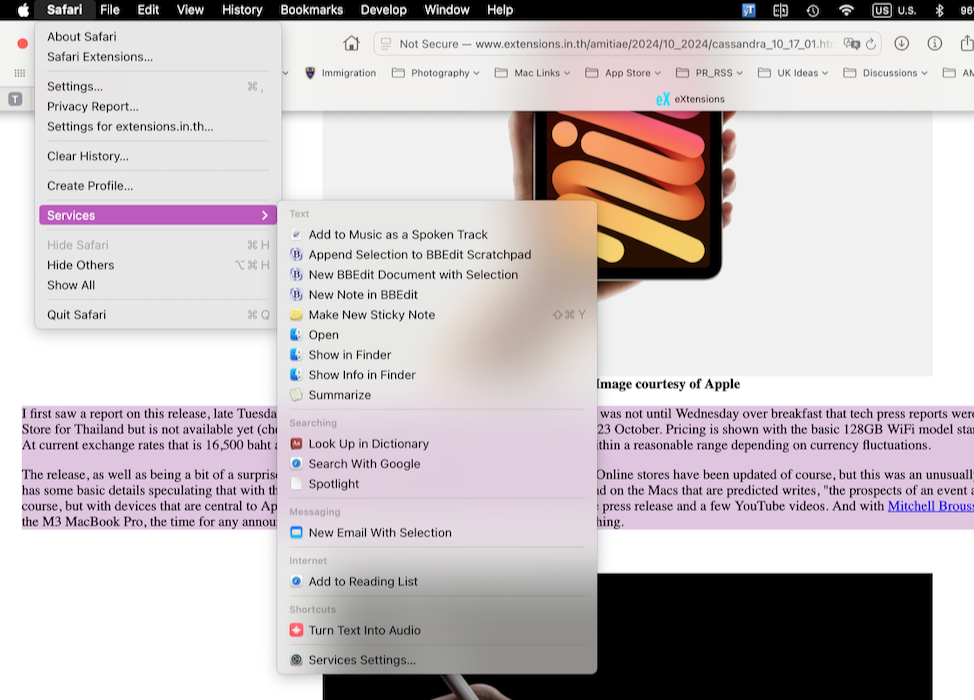The height and width of the screenshot is (700, 974).
Task: Click the BBEdit icon beside New Note in BBEdit
Action: 296,295
